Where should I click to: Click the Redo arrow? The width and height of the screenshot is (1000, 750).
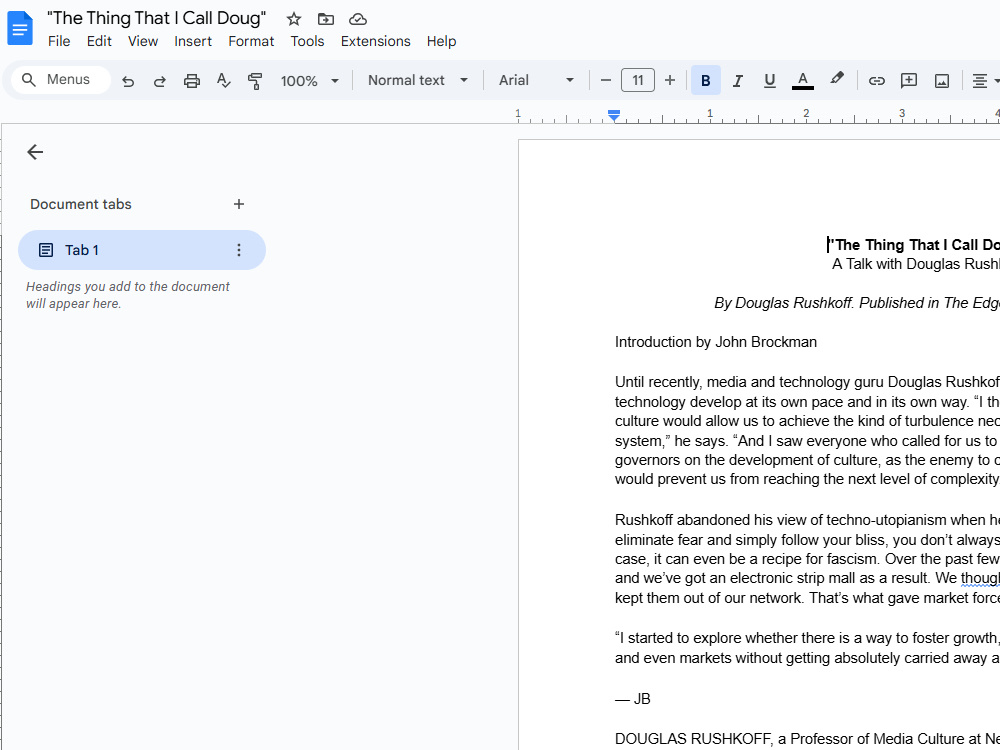pyautogui.click(x=160, y=81)
